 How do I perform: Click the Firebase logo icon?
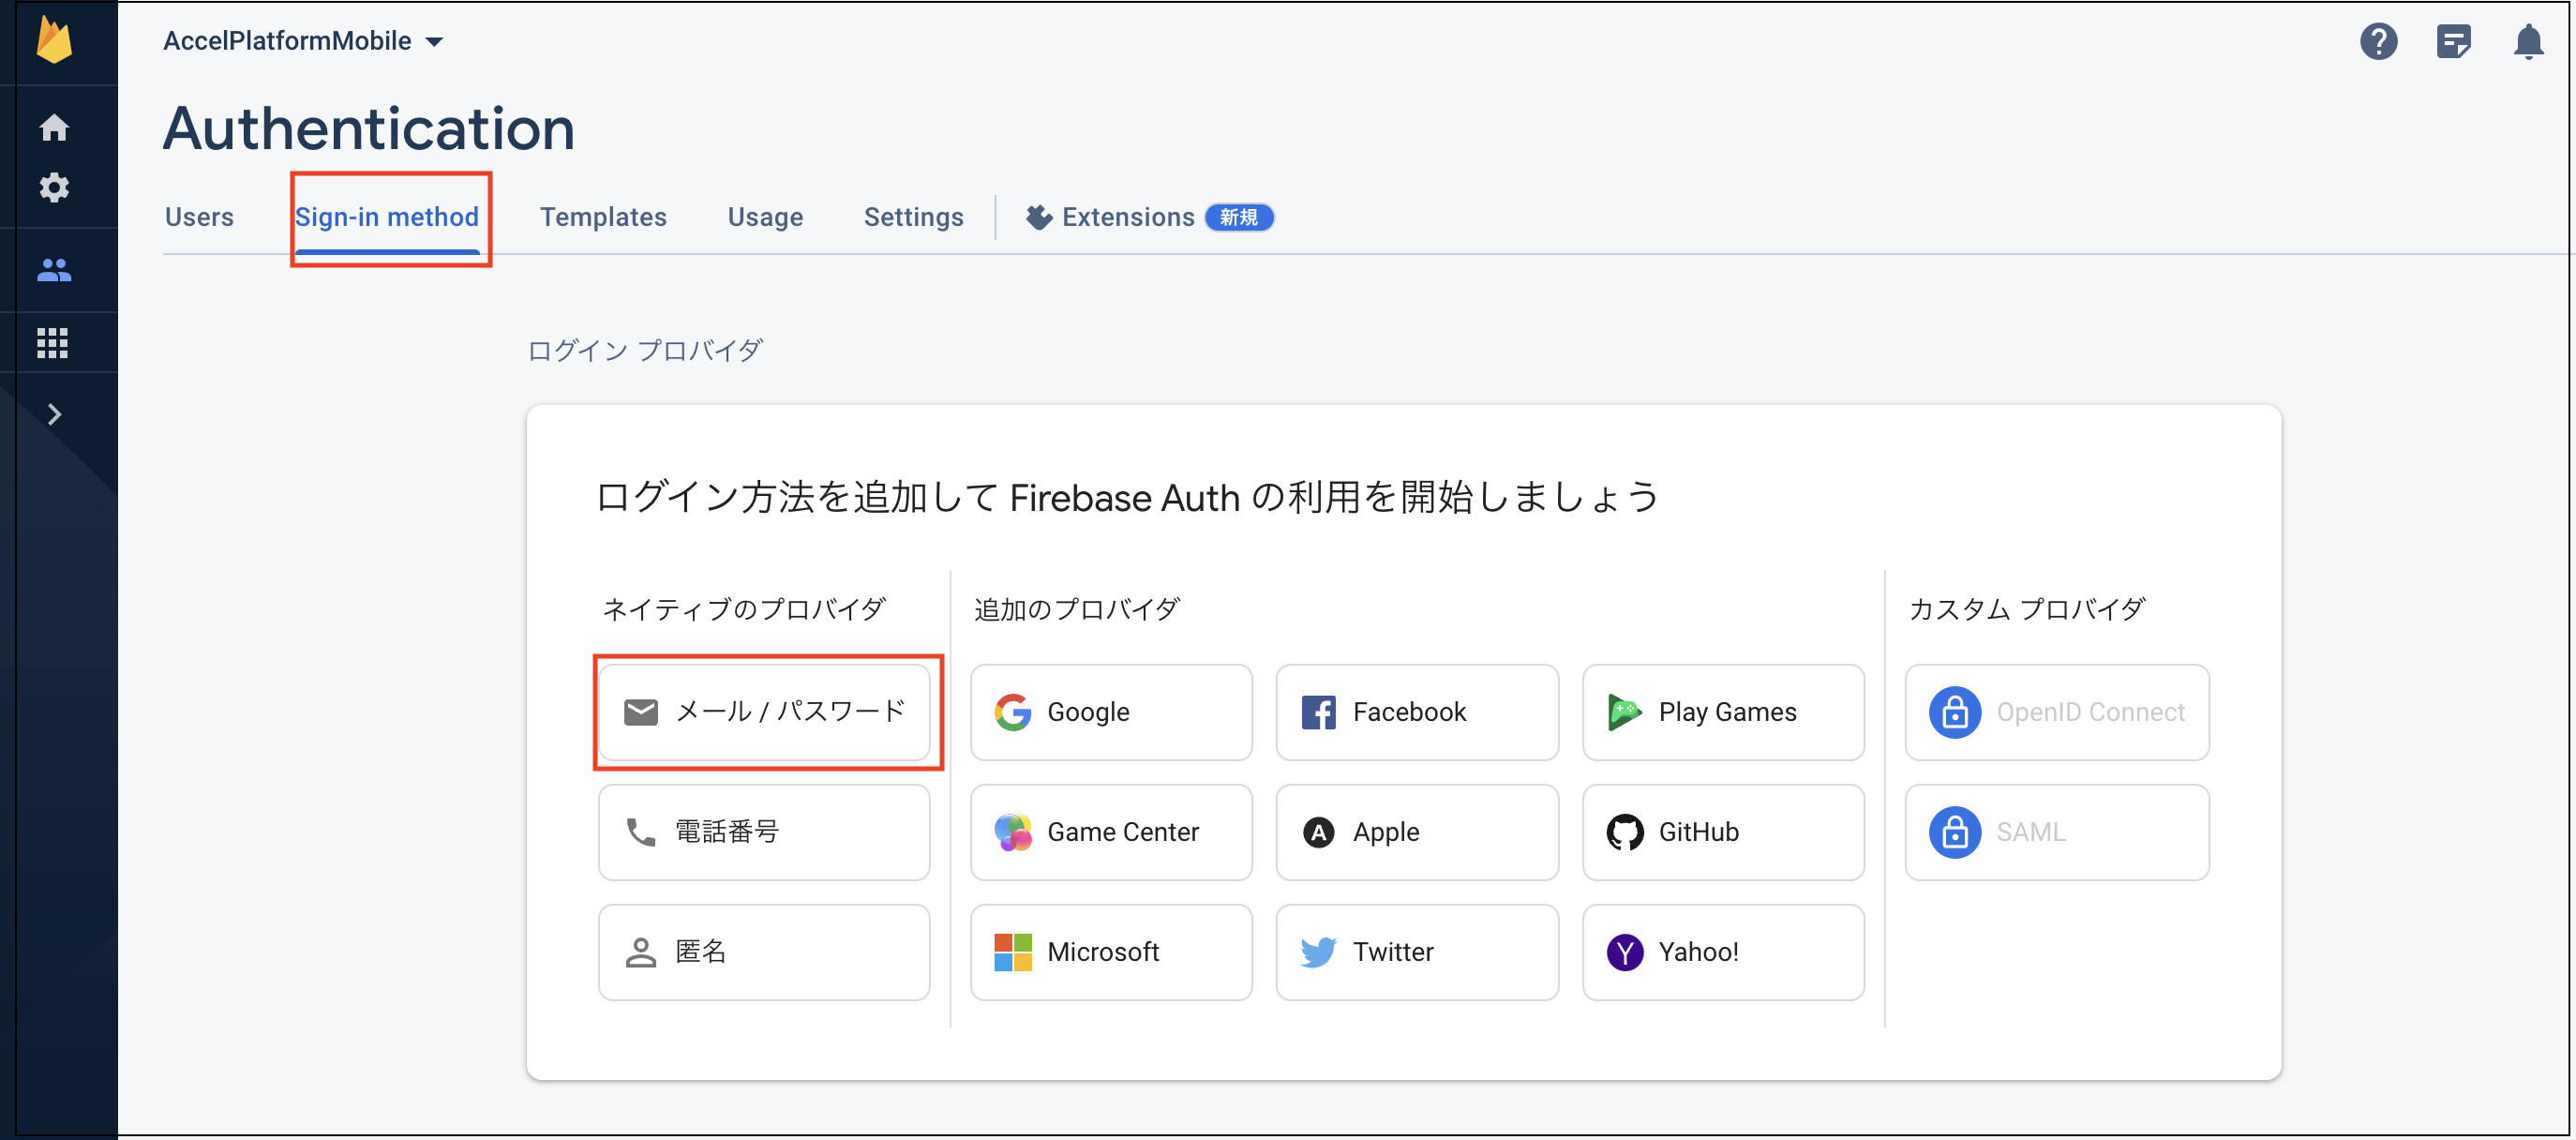pos(54,40)
